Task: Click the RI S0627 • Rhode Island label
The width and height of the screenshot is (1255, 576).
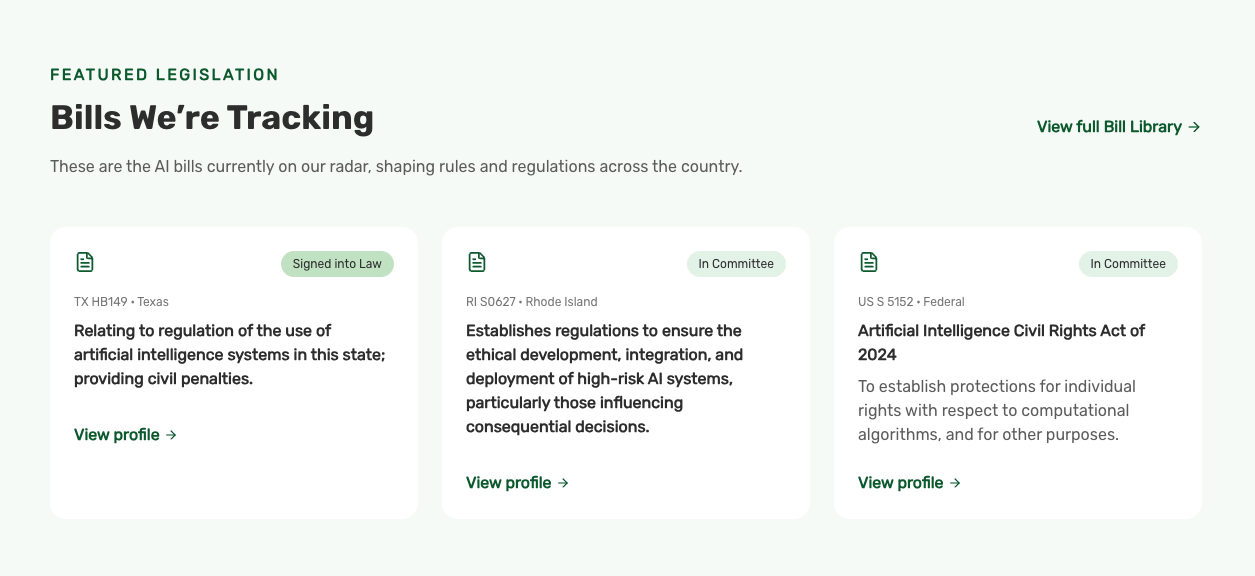Action: coord(531,302)
